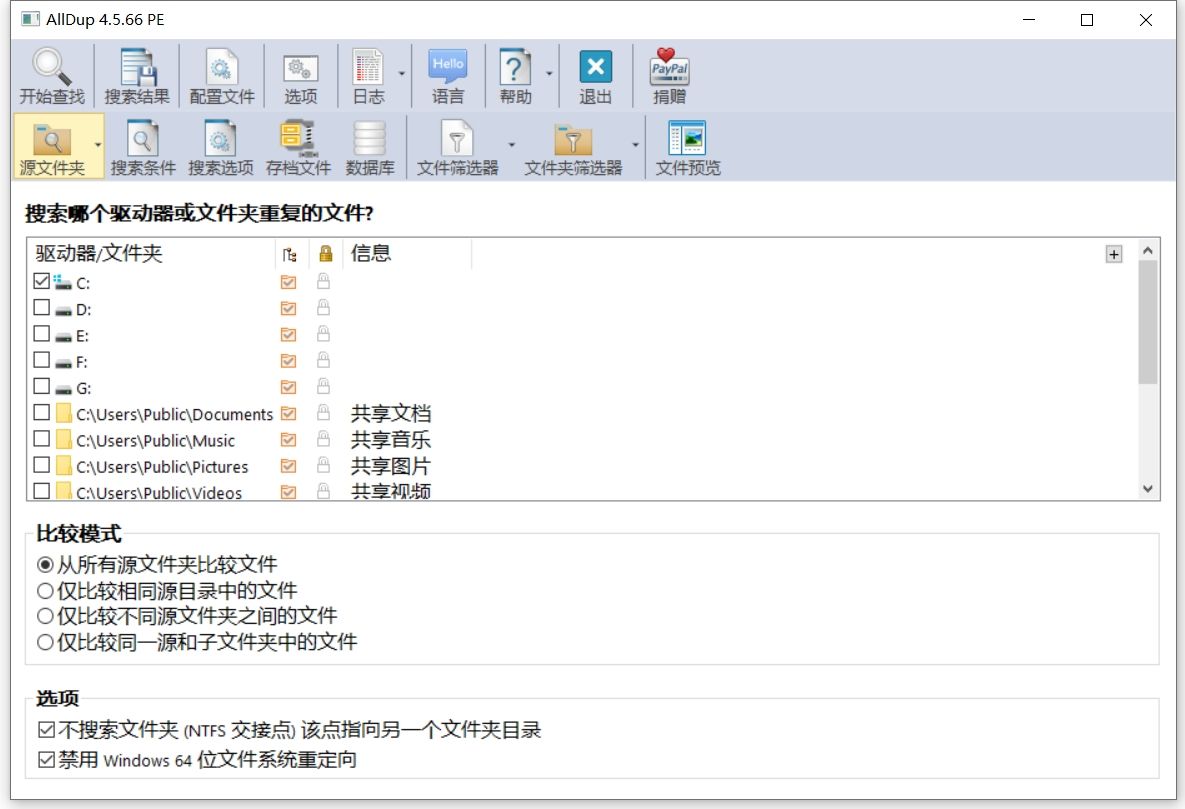Click the PayPal 捐赠 icon
Viewport: 1185px width, 809px height.
pyautogui.click(x=670, y=67)
